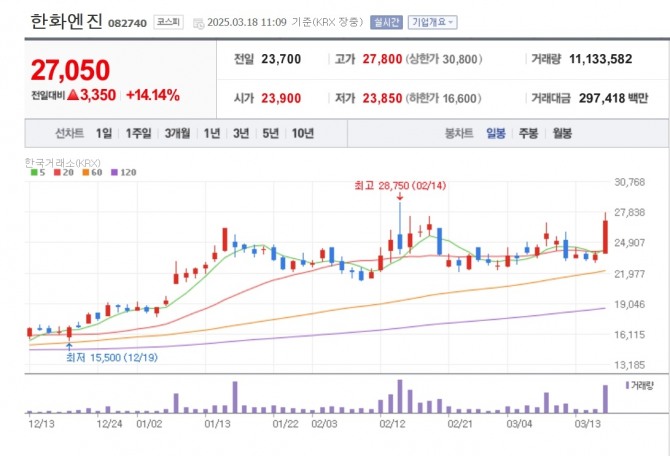Click the purple 120-day moving average swatch
670x456 pixels.
[114, 172]
